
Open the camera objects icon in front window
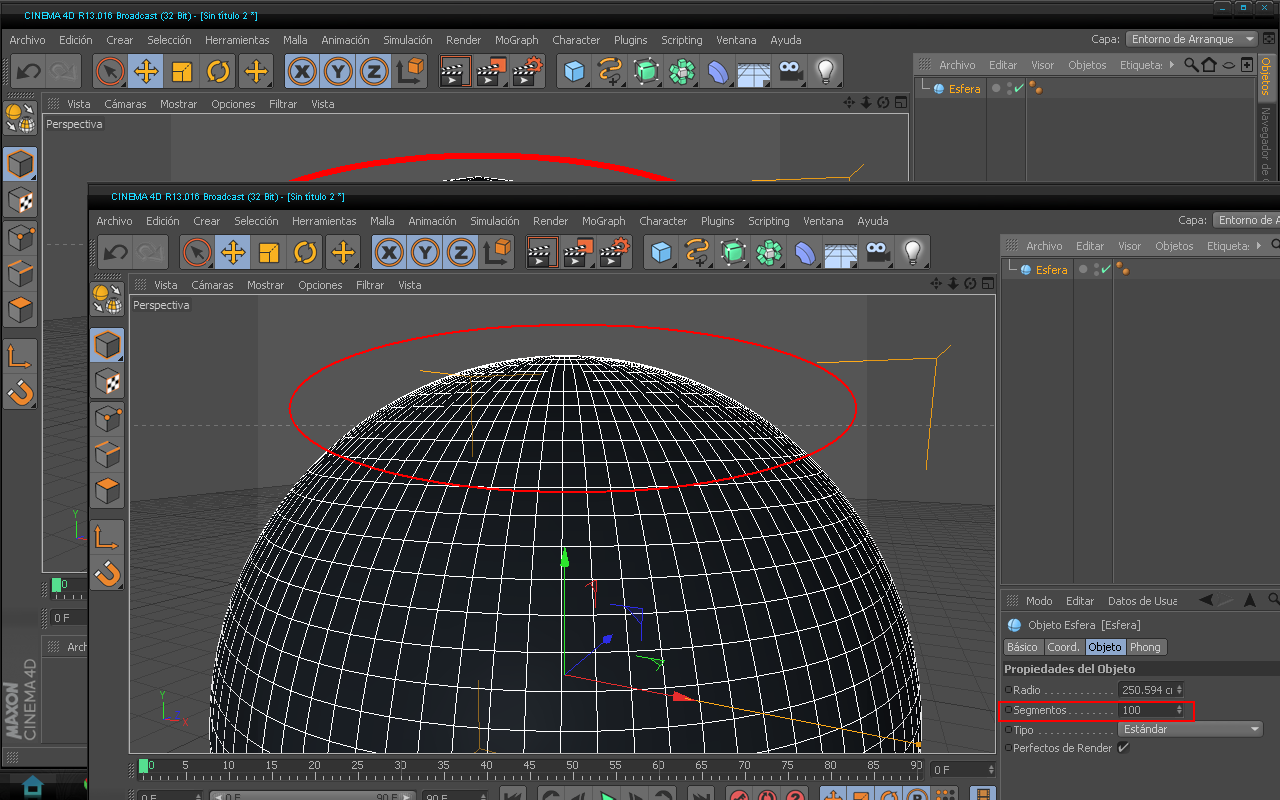[x=877, y=252]
